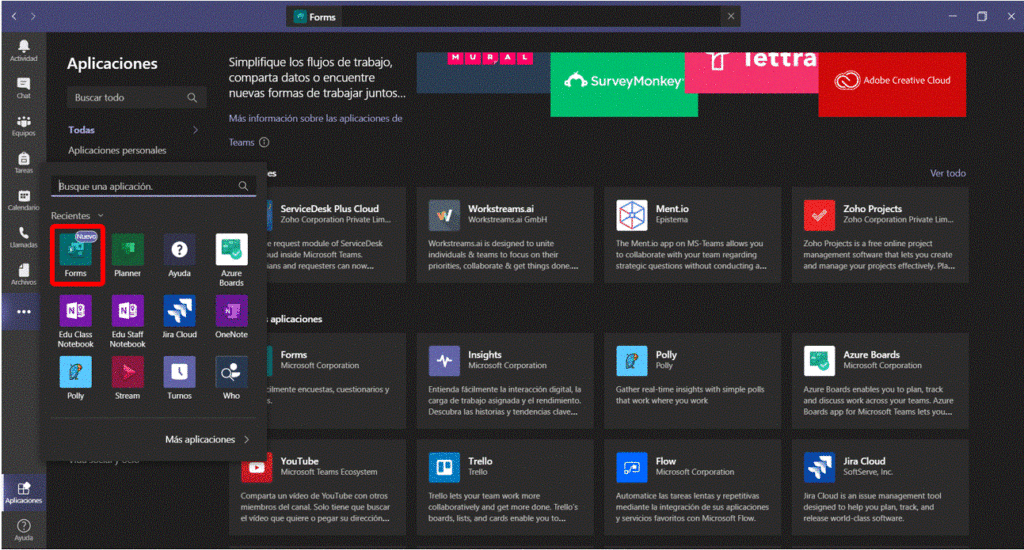Open the Forms app in the flyout
1024x550 pixels.
[x=76, y=253]
